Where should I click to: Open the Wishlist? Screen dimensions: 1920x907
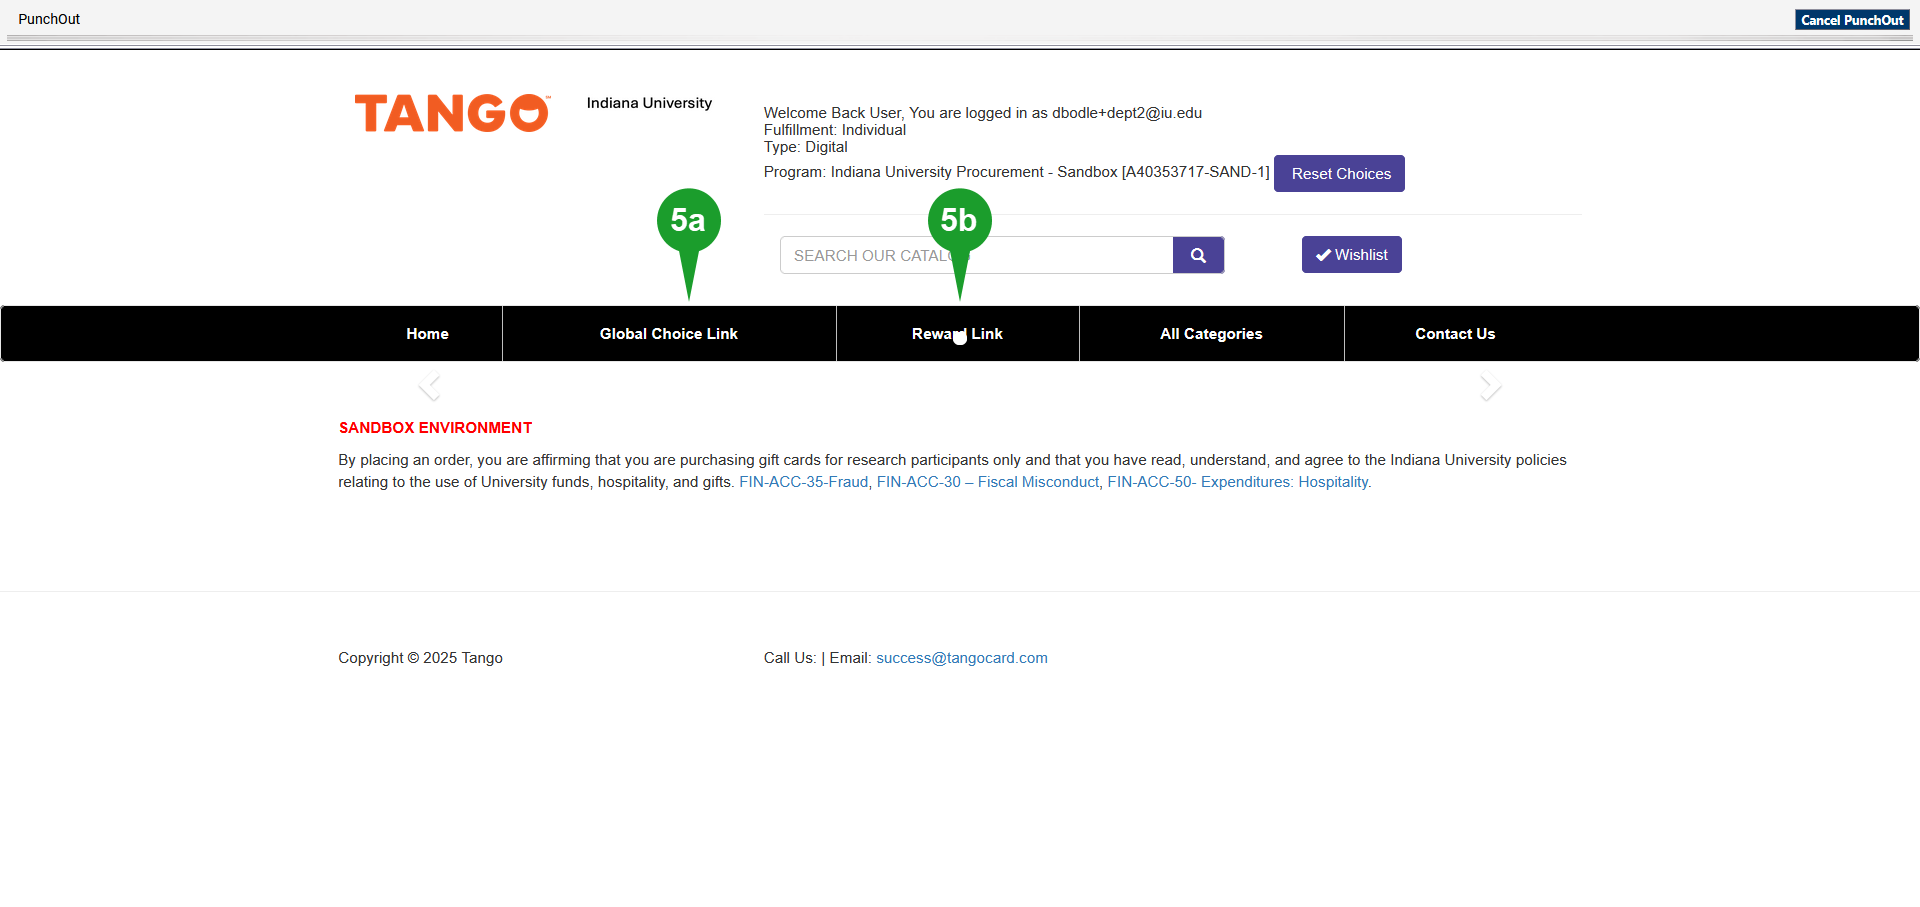coord(1351,254)
